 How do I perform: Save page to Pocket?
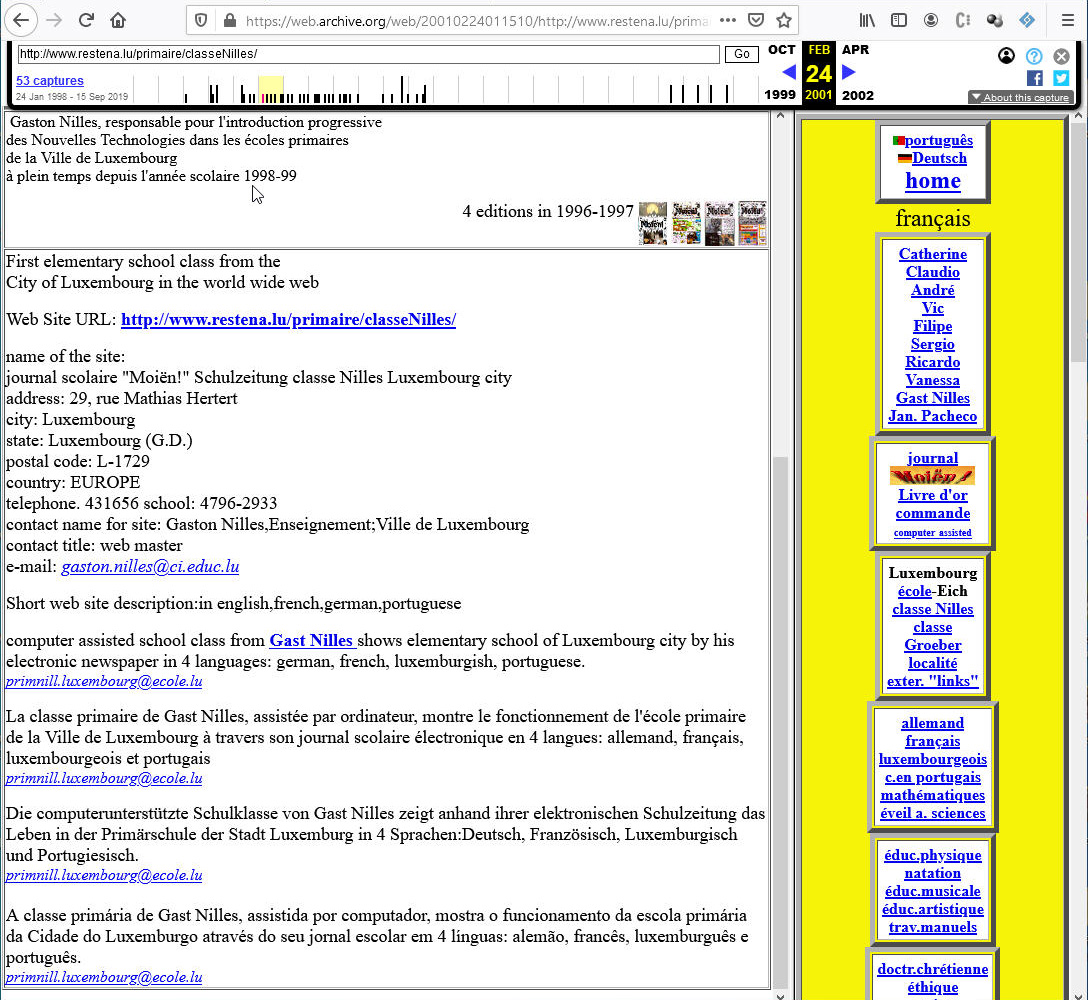tap(756, 20)
